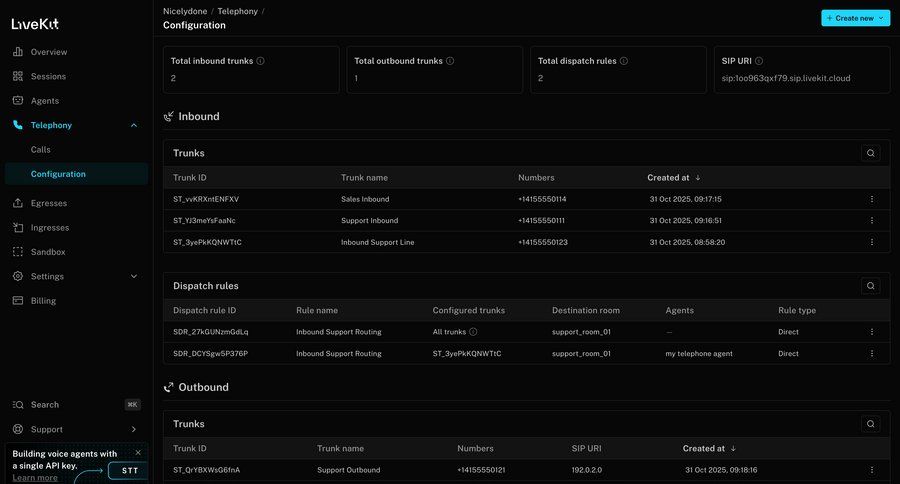Open Sandbox via its dashed-square icon

(18, 251)
